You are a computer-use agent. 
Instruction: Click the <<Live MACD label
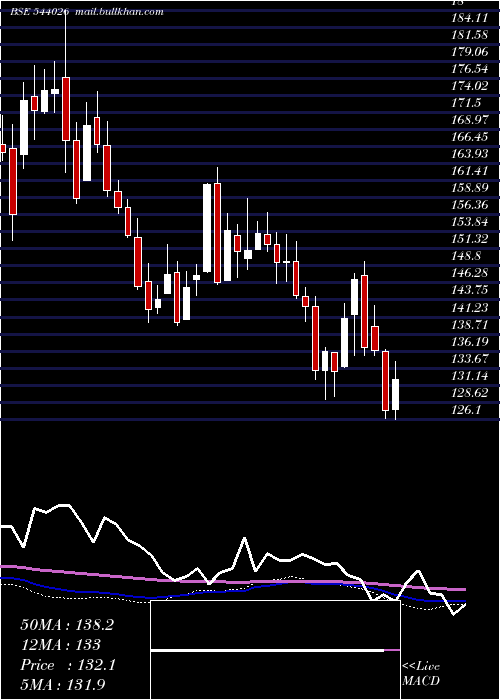pos(421,673)
